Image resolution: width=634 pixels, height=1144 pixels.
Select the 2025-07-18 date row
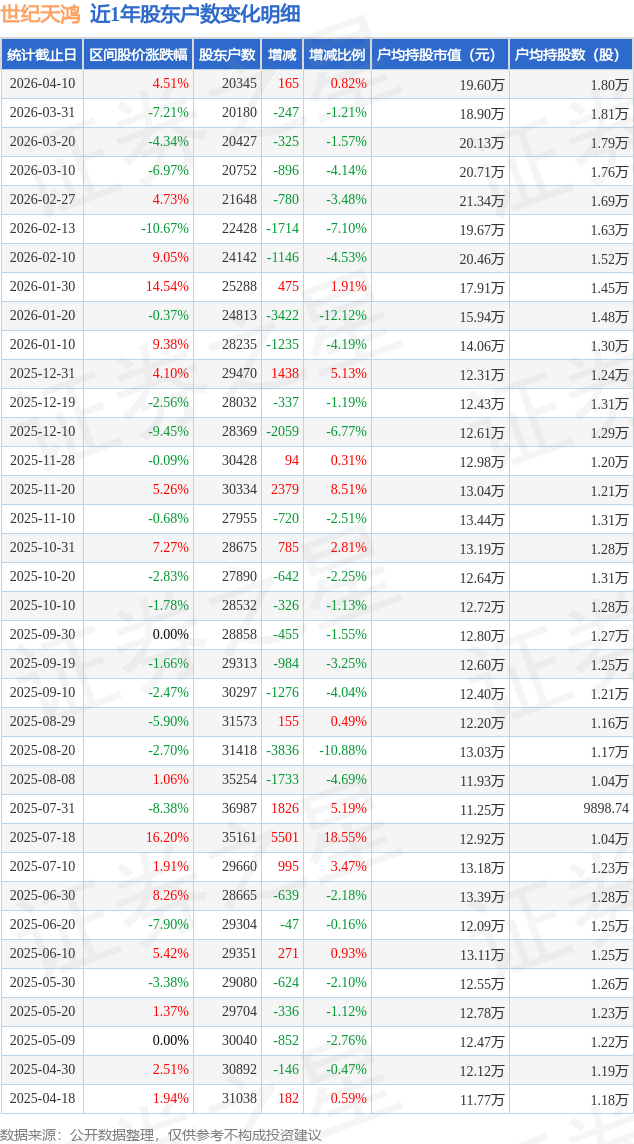coord(42,838)
